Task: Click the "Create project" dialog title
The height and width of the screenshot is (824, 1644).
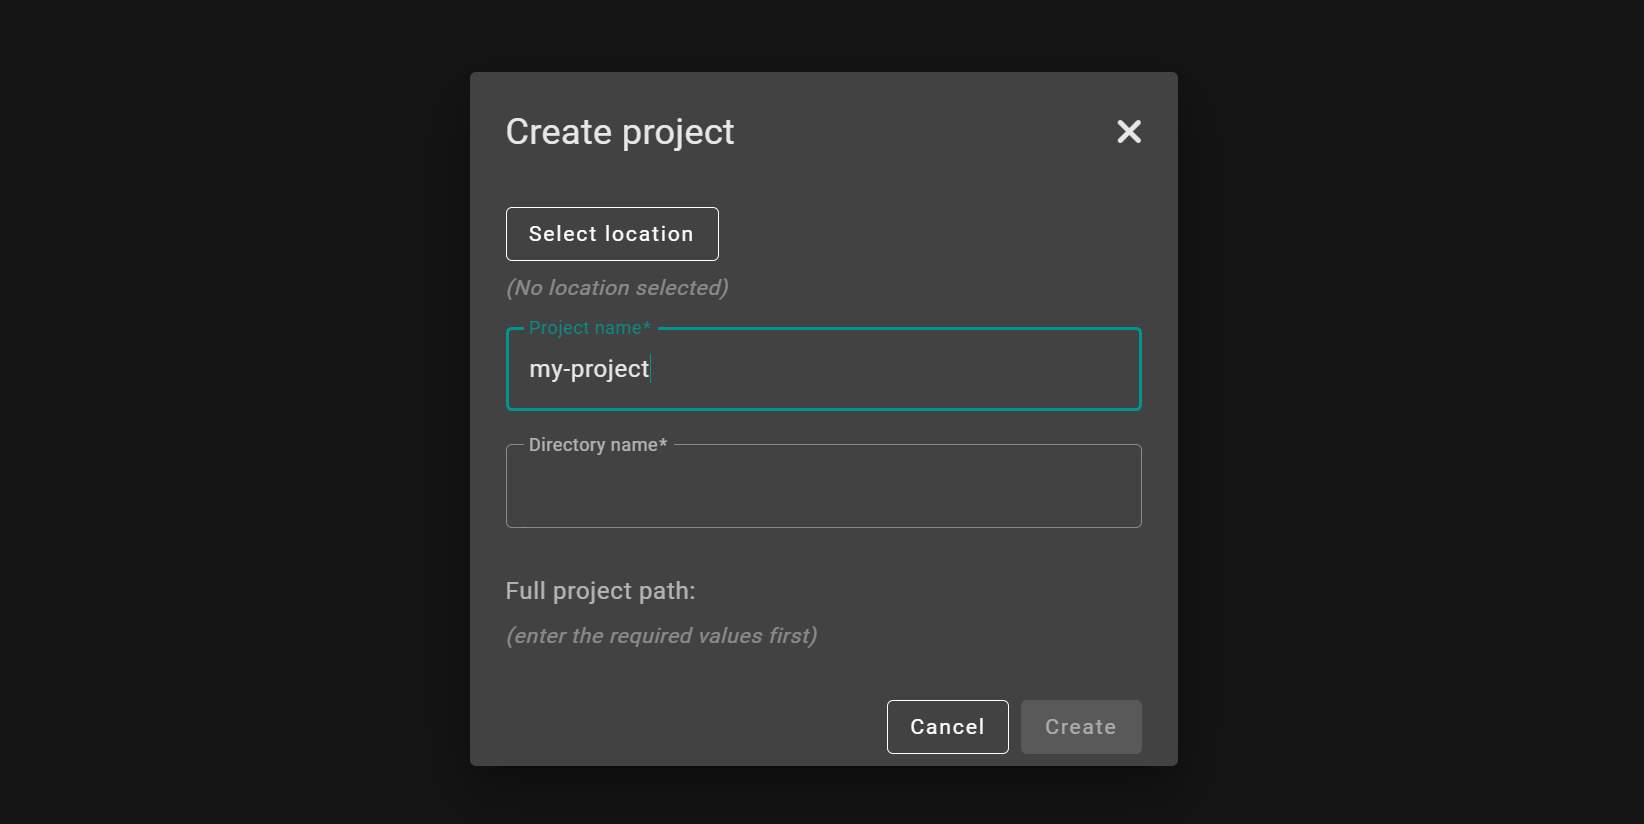Action: point(620,132)
